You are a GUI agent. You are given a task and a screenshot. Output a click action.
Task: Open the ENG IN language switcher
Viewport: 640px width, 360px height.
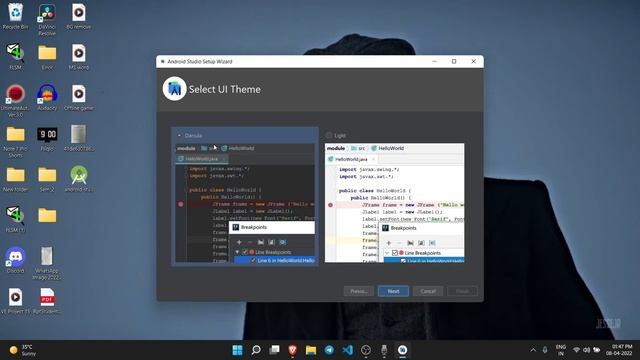pos(561,350)
